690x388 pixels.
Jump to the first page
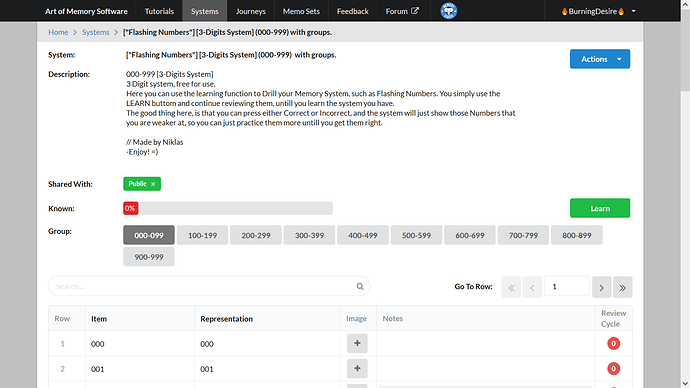pyautogui.click(x=511, y=287)
